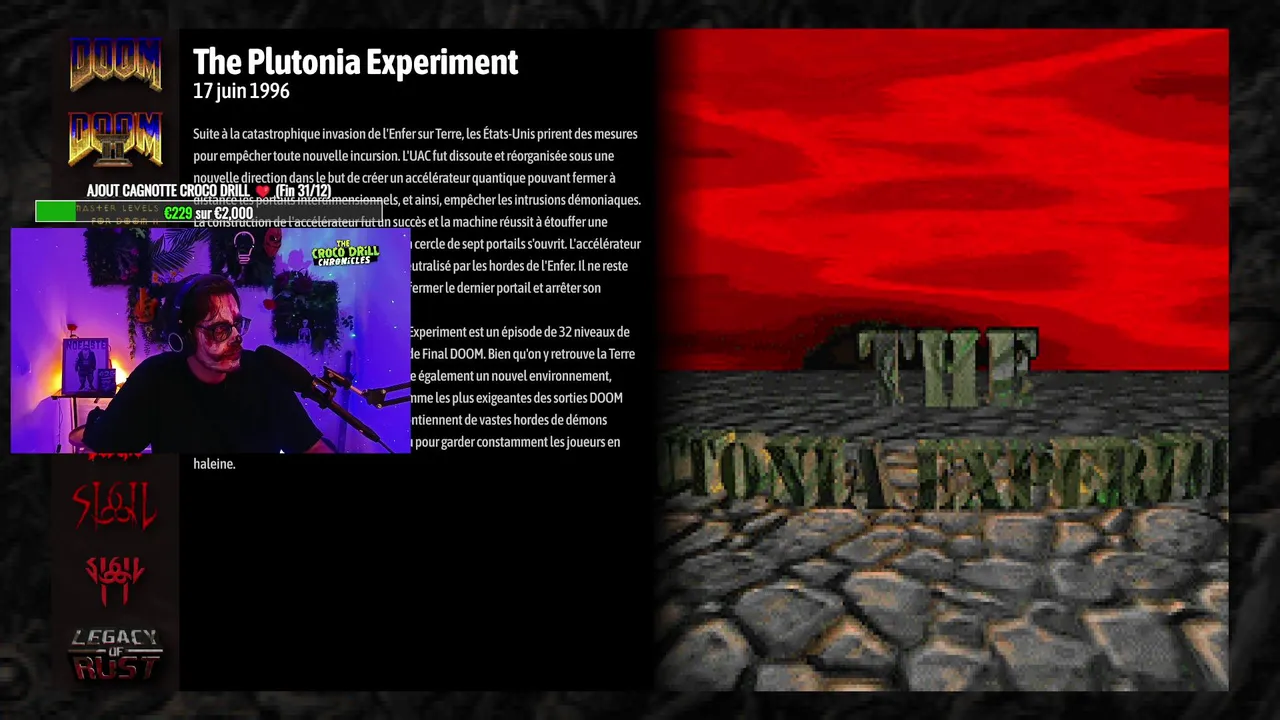Screen dimensions: 1280x720
Task: Click The Croco Drill Chronicles logo
Action: pos(345,252)
